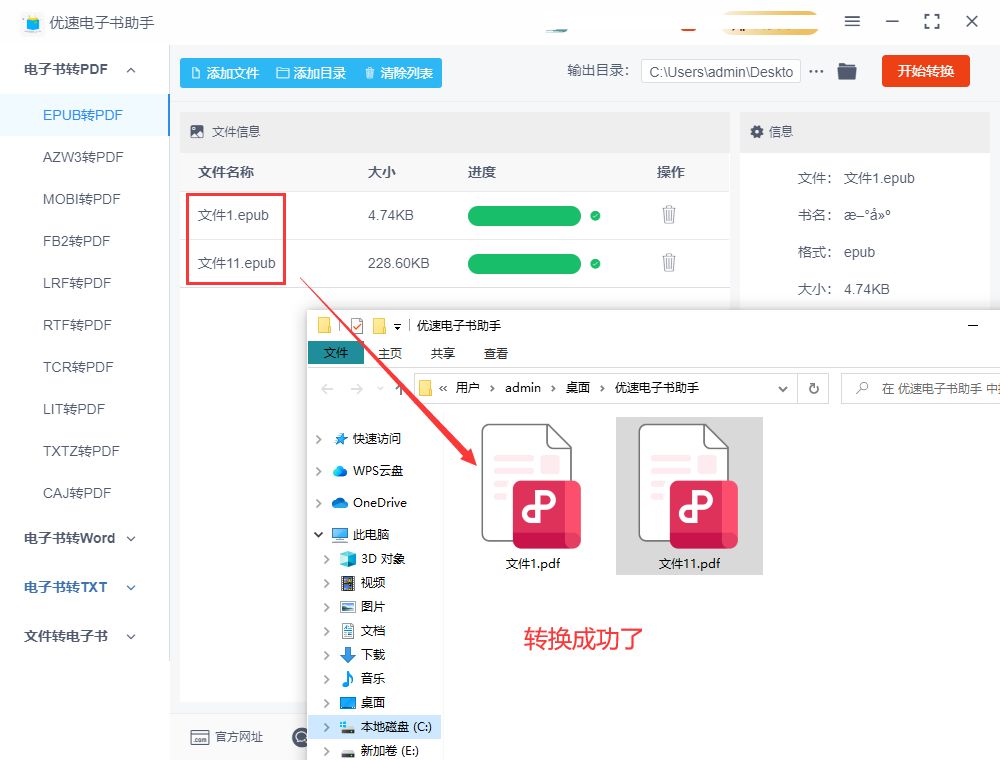Image resolution: width=1000 pixels, height=760 pixels.
Task: Open output folder via folder icon
Action: point(847,71)
